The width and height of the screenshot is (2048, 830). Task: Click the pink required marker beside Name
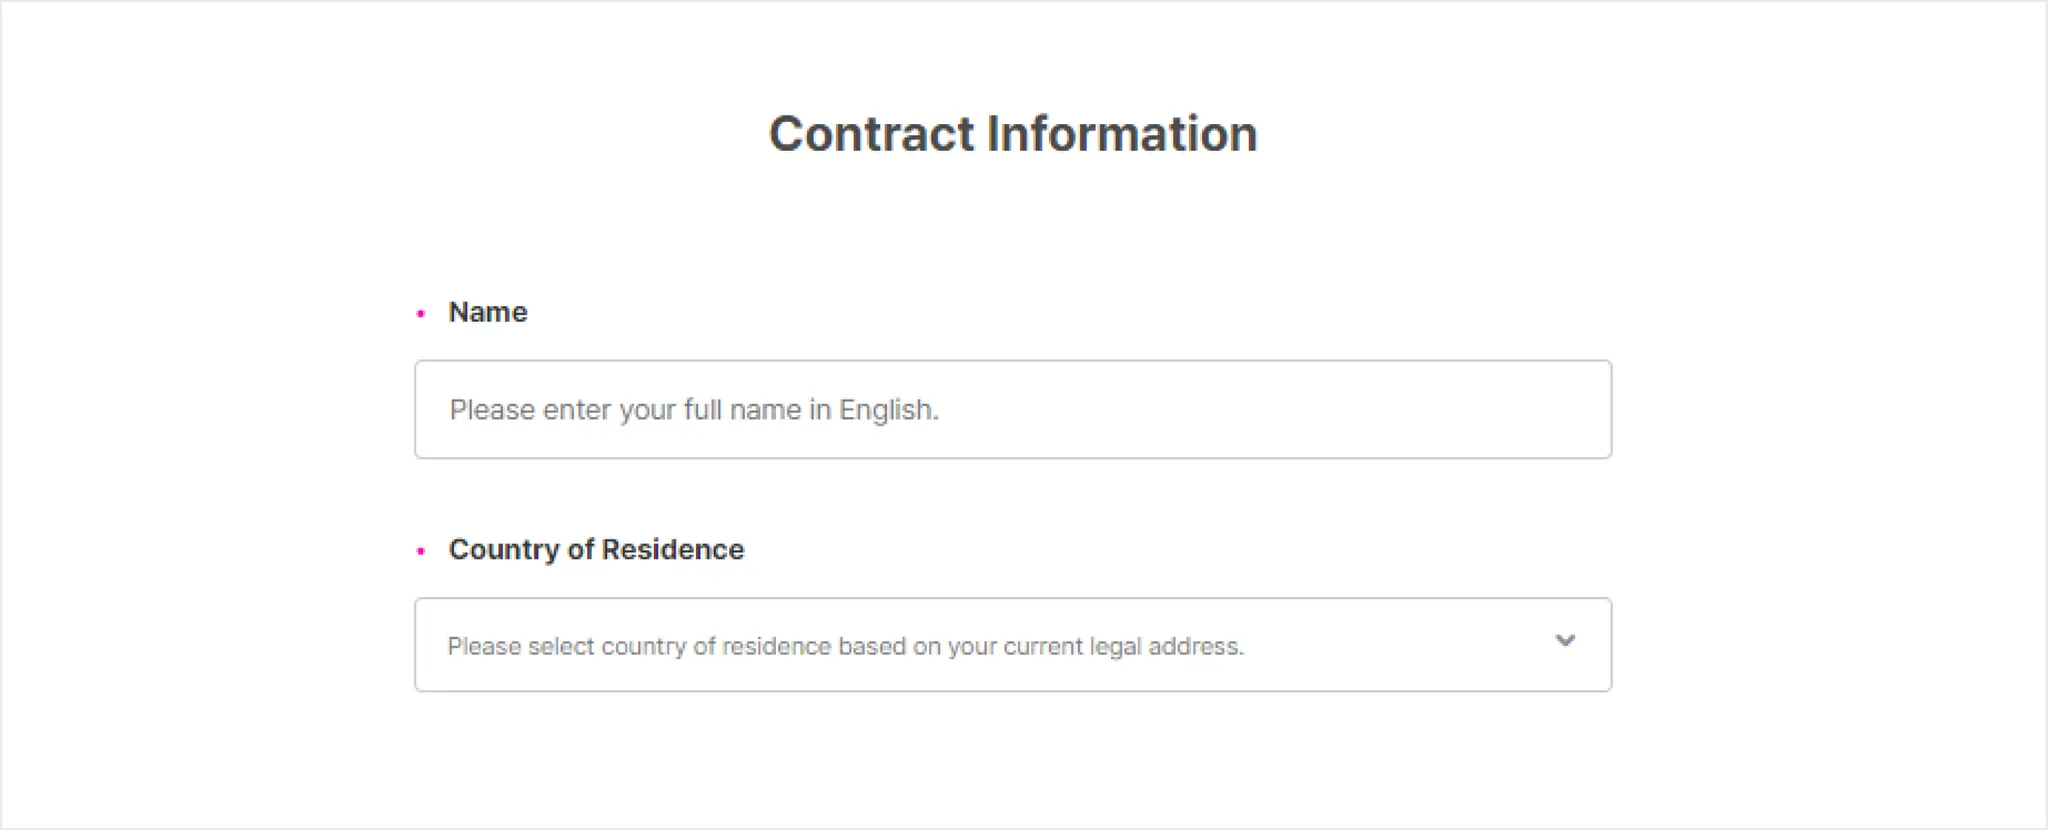[421, 314]
